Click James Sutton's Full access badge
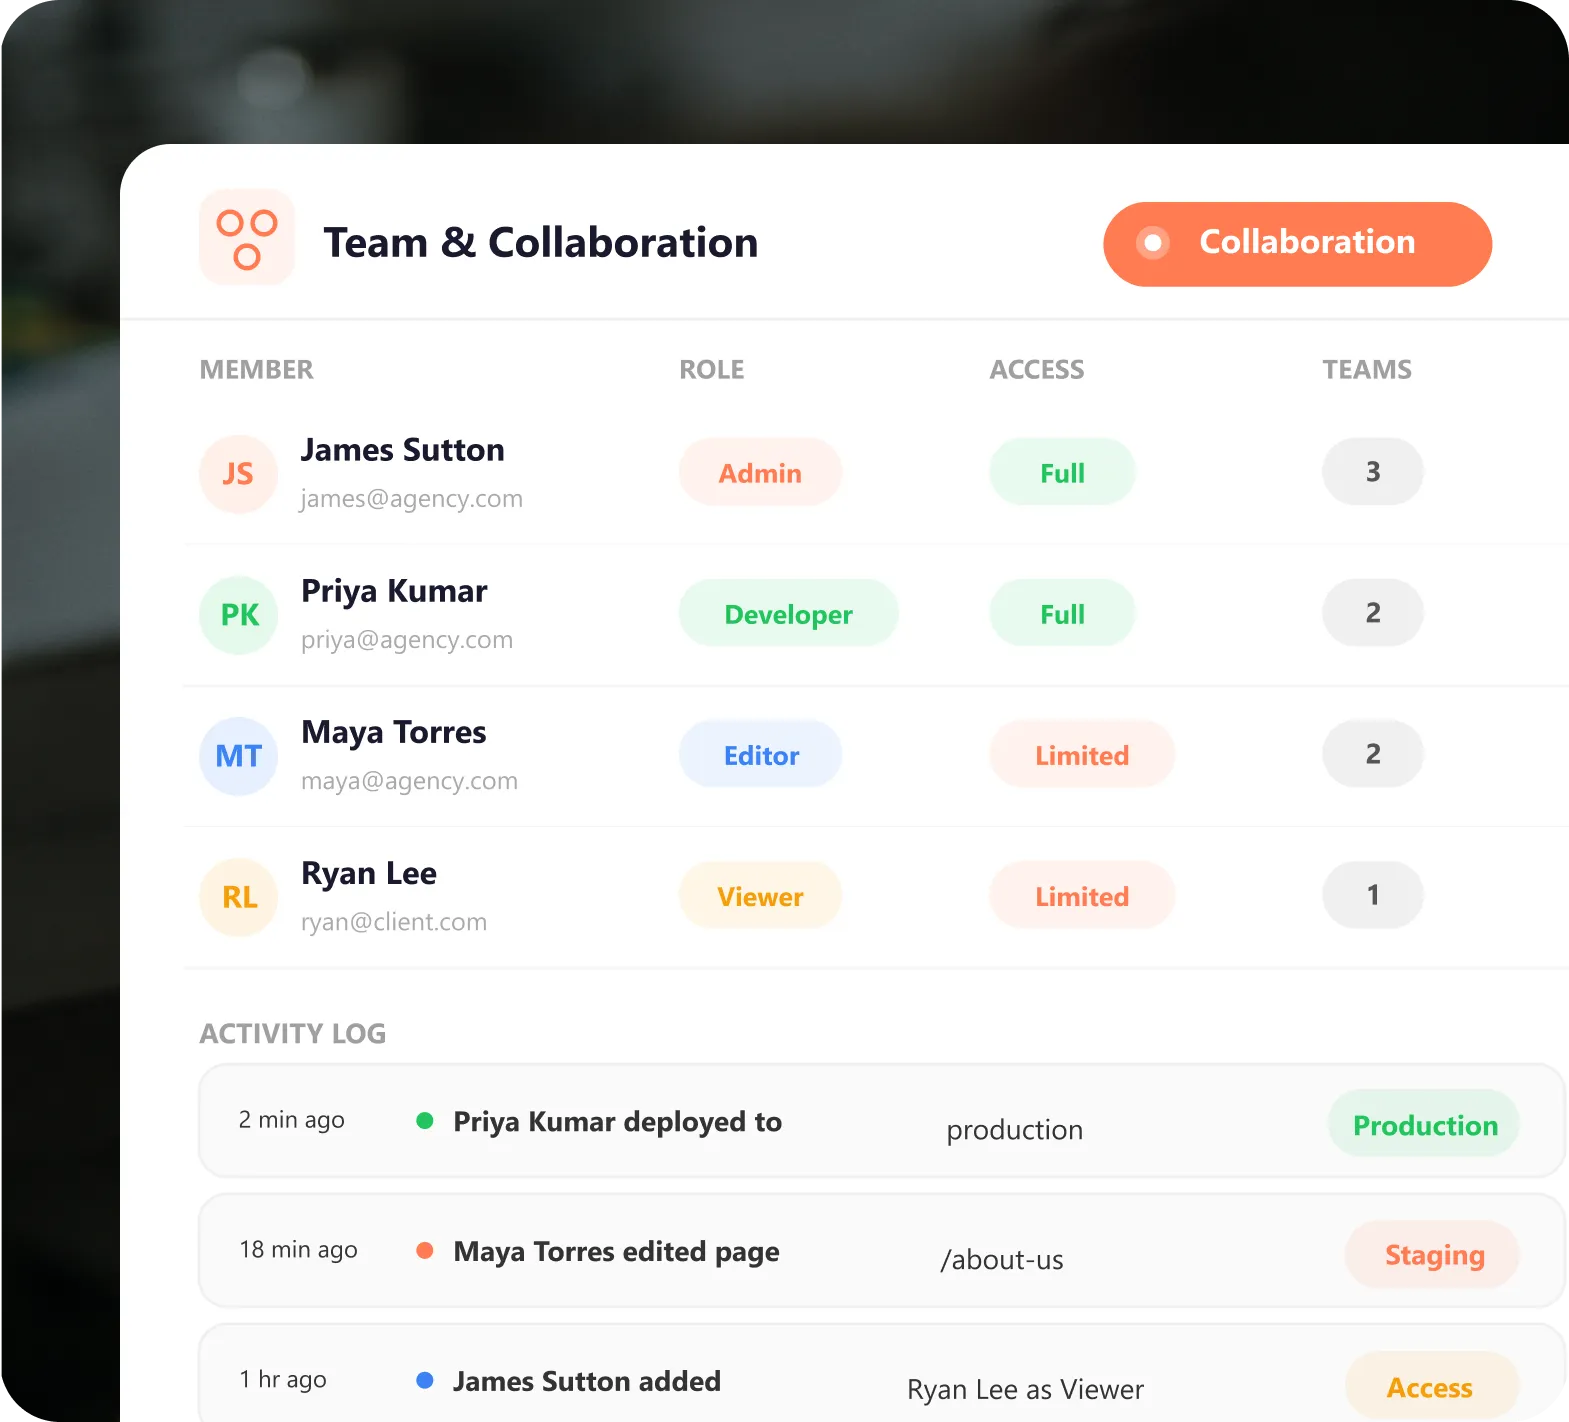Viewport: 1569px width, 1422px height. 1062,472
